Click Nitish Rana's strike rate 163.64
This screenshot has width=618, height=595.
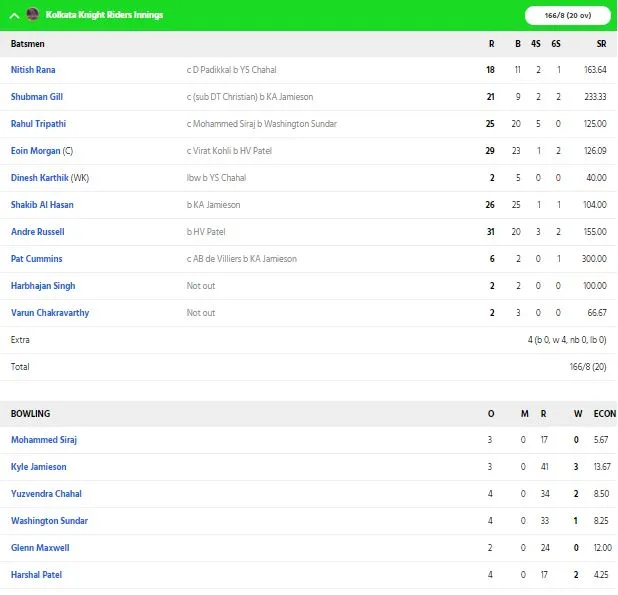pyautogui.click(x=595, y=70)
